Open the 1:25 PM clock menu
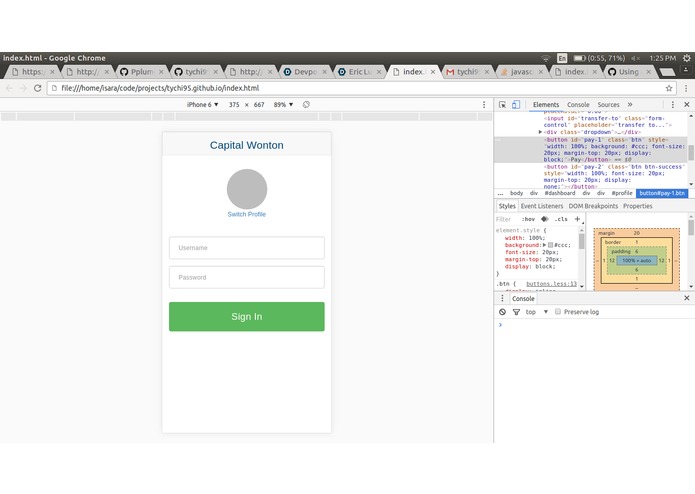 pos(663,58)
